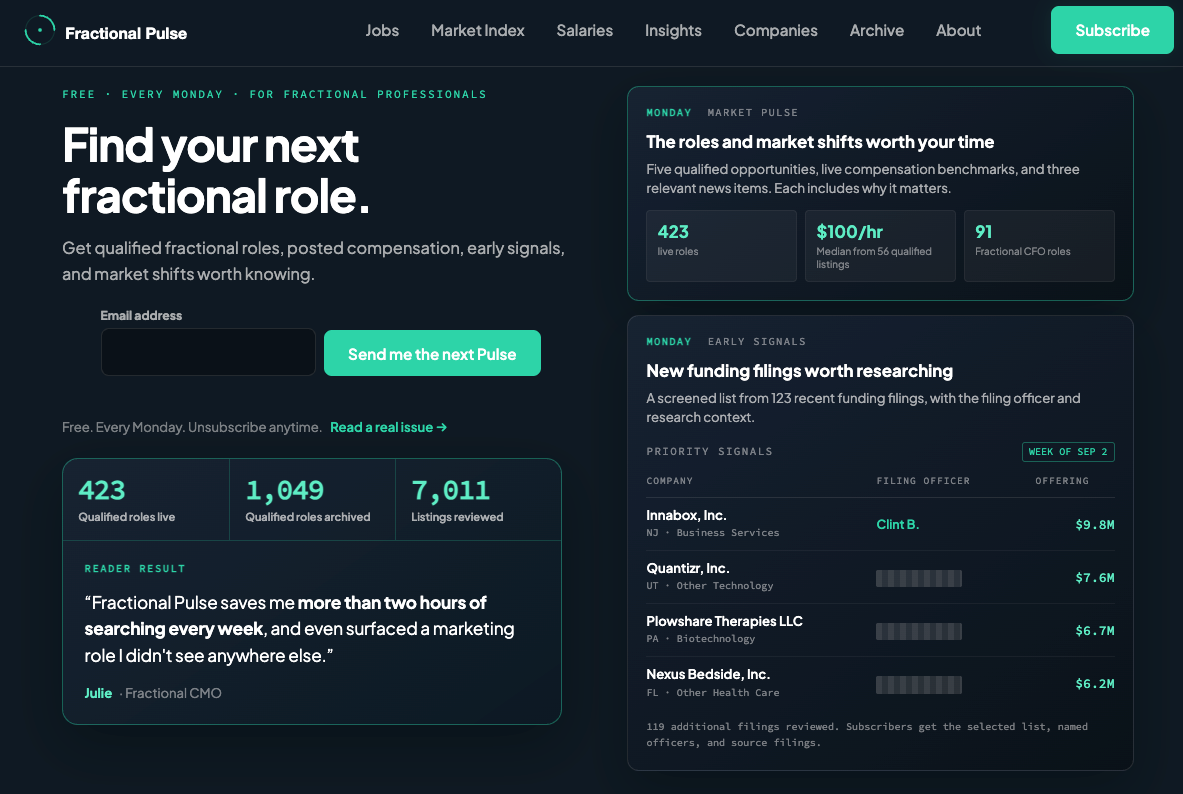
Task: Open the Read a real issue link
Action: tap(389, 427)
